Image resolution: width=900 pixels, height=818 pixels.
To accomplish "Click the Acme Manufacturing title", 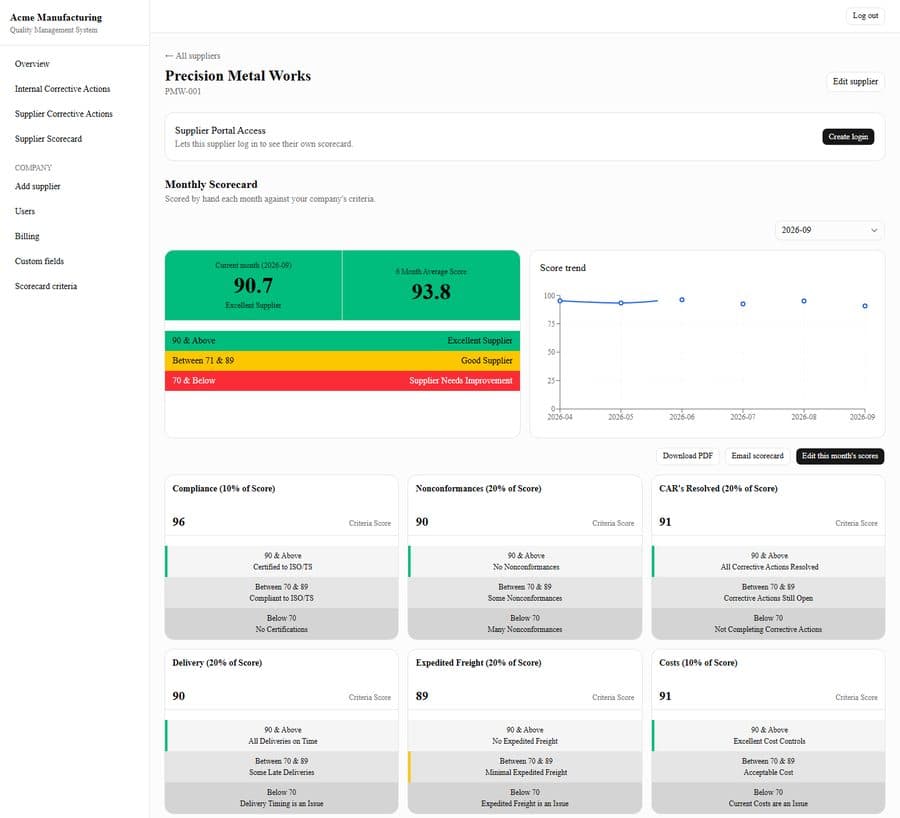I will (x=56, y=17).
